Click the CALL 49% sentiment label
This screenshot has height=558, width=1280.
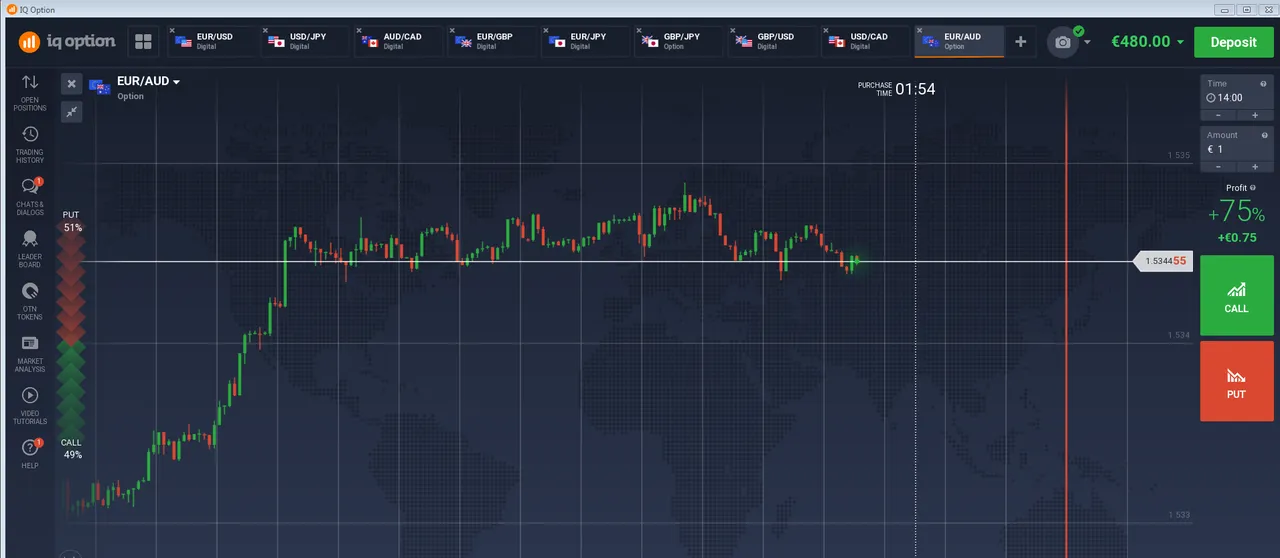tap(72, 448)
